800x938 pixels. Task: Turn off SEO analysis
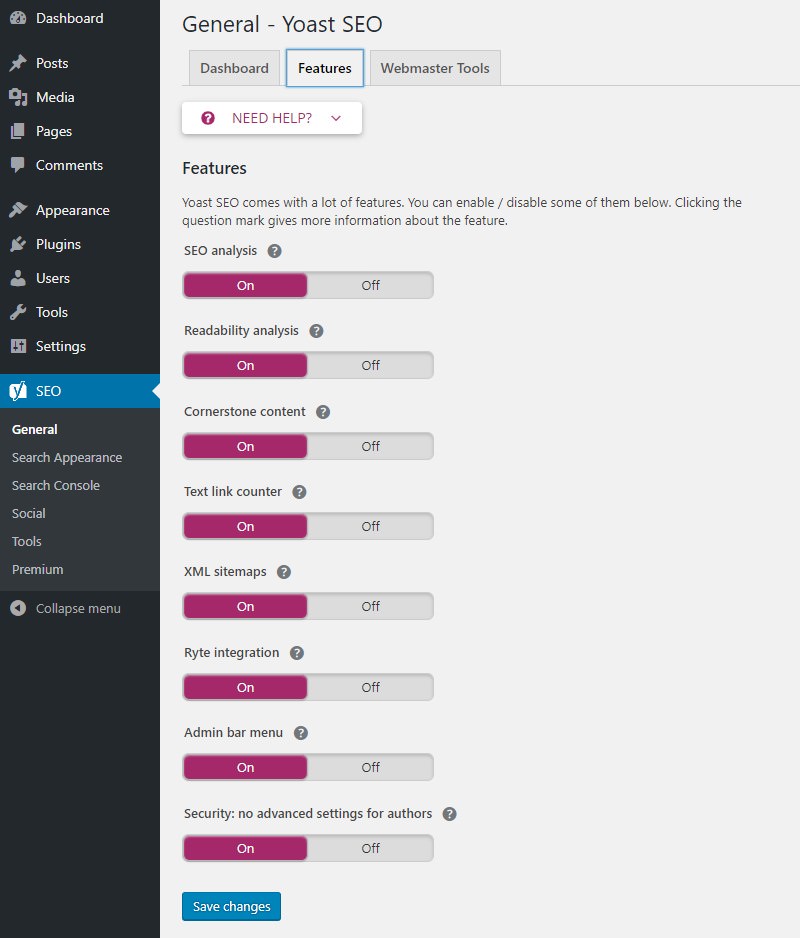click(370, 285)
